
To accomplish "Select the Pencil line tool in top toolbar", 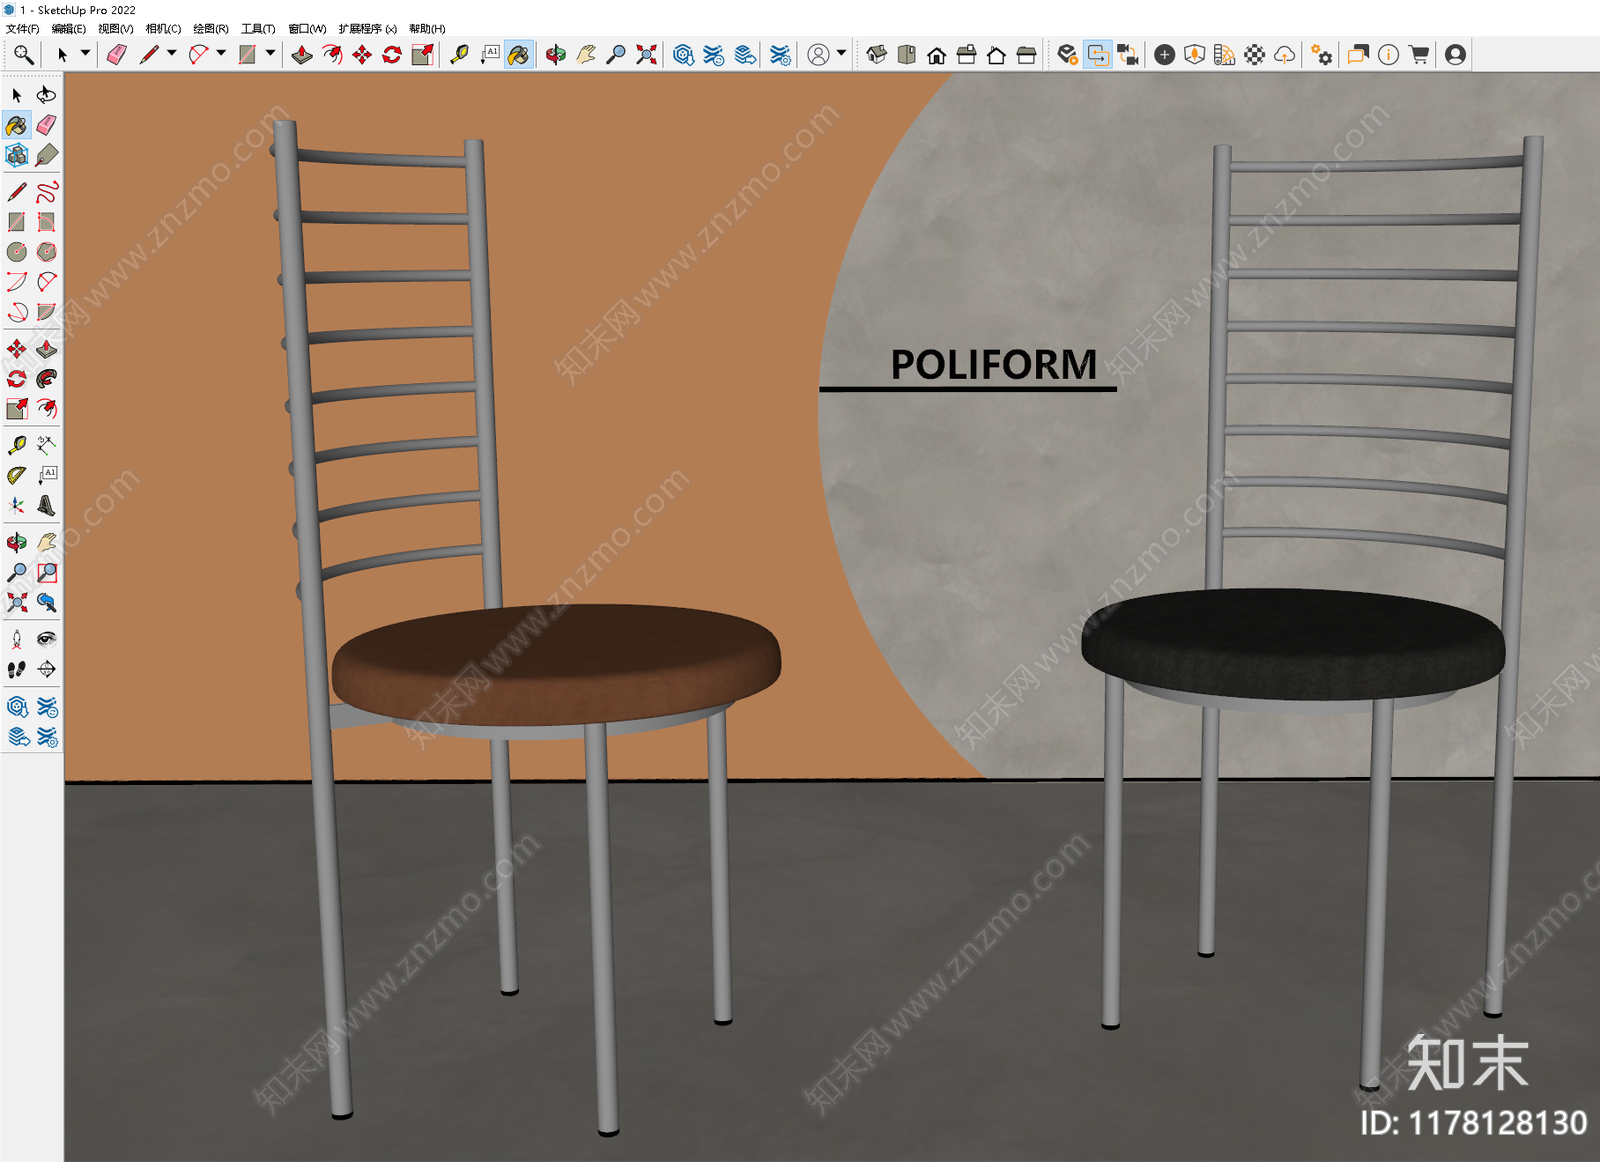I will tap(150, 55).
